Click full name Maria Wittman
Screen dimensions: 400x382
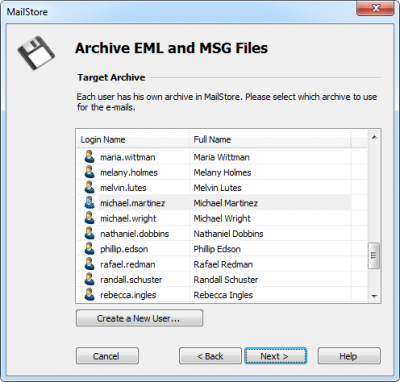pos(221,157)
